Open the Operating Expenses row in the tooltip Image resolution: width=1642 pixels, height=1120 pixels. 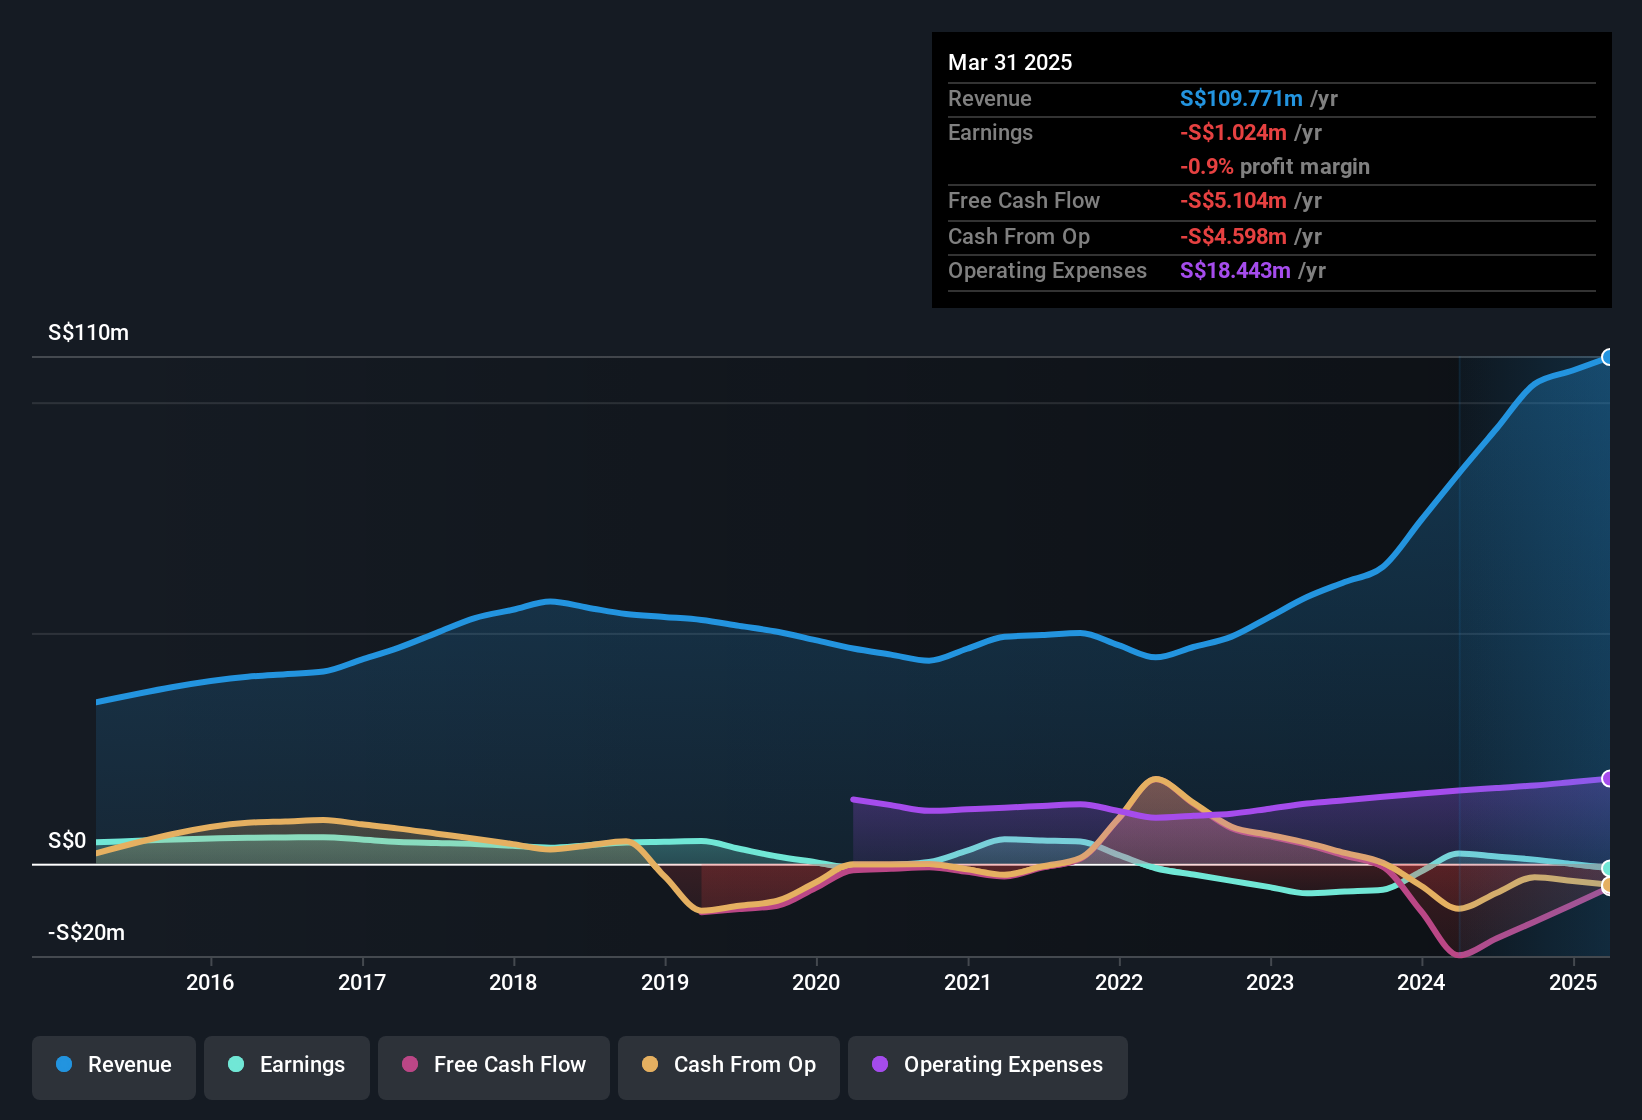(x=1047, y=270)
